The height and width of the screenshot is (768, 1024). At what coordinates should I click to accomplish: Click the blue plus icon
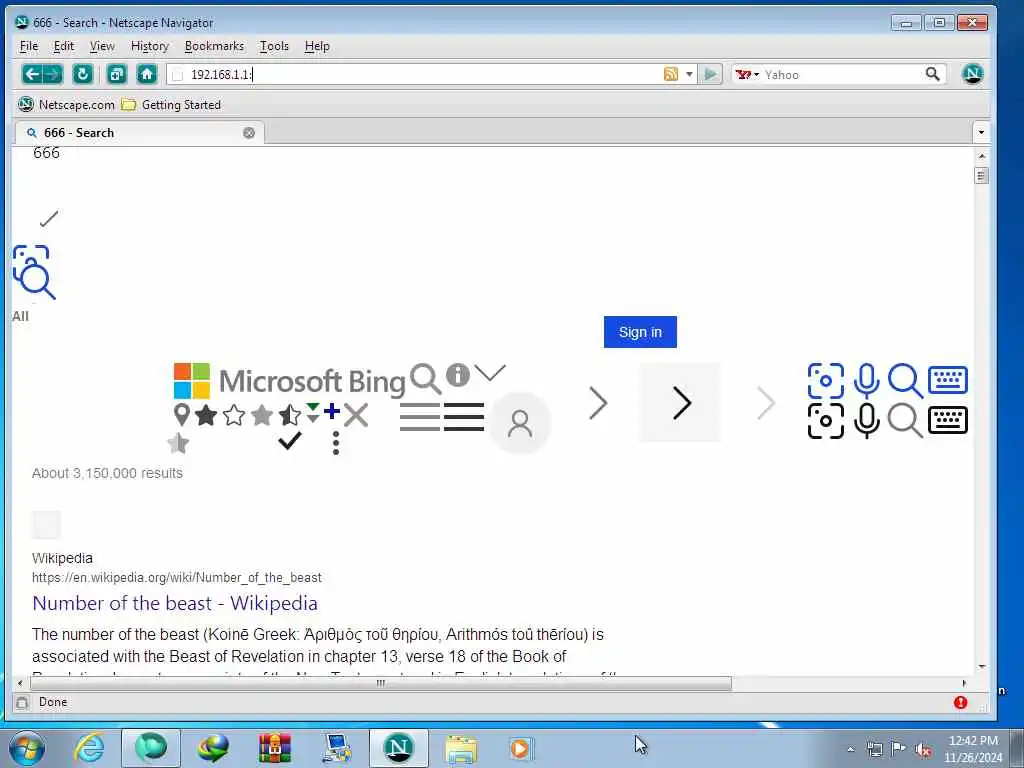pos(332,411)
